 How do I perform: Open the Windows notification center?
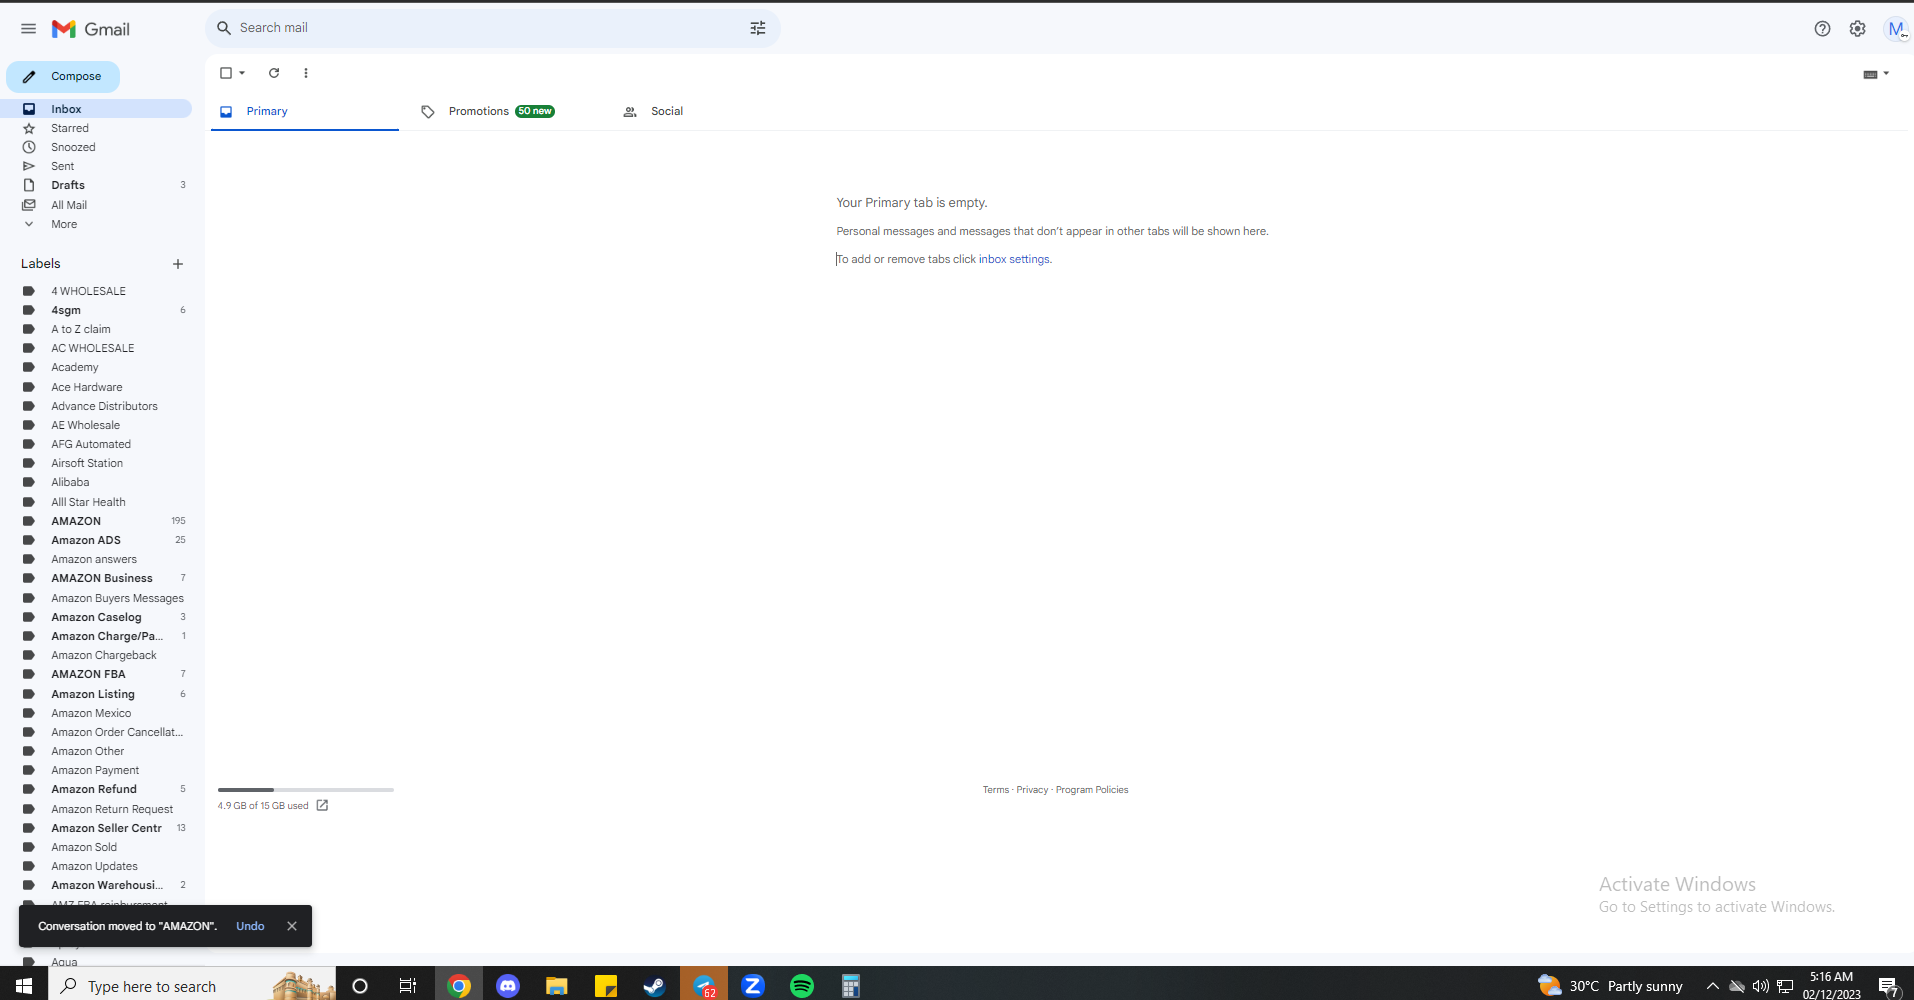coord(1888,986)
